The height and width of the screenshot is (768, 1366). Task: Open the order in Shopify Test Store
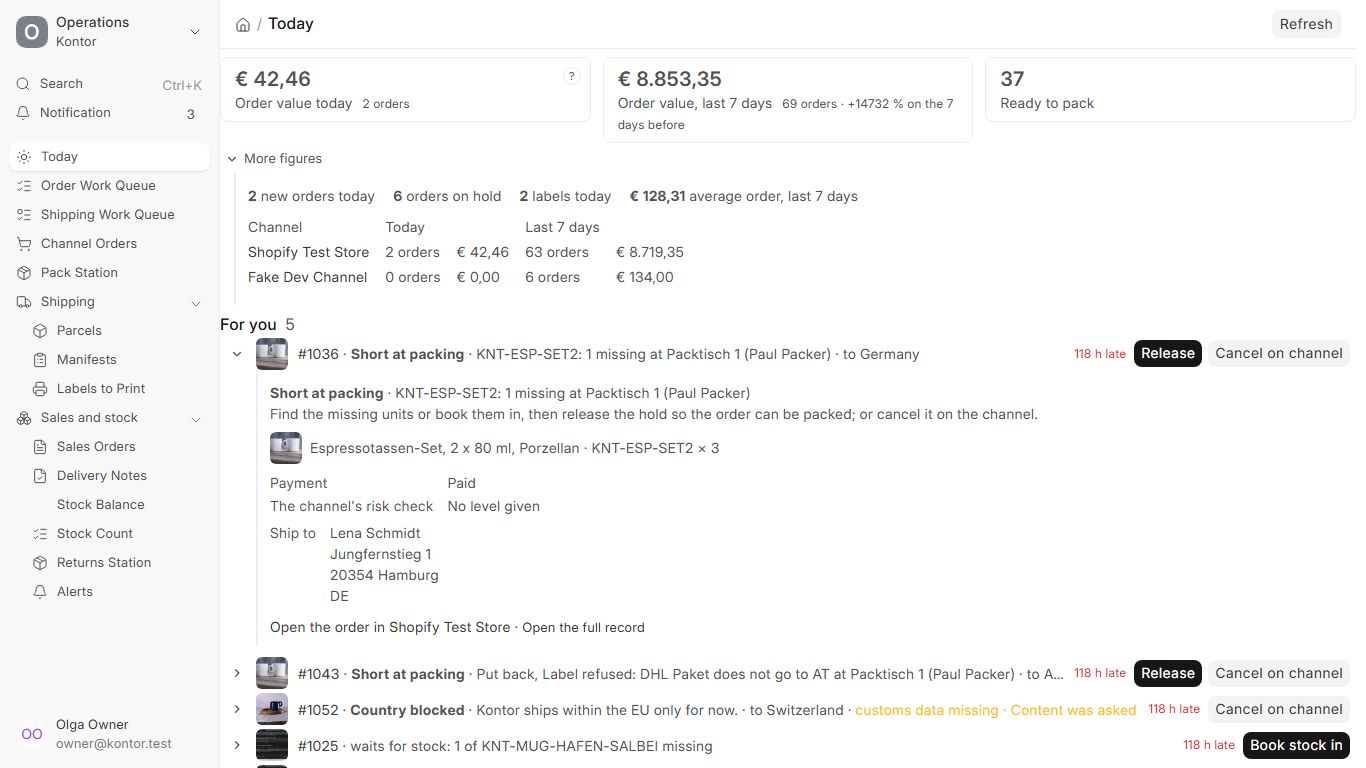tap(390, 628)
